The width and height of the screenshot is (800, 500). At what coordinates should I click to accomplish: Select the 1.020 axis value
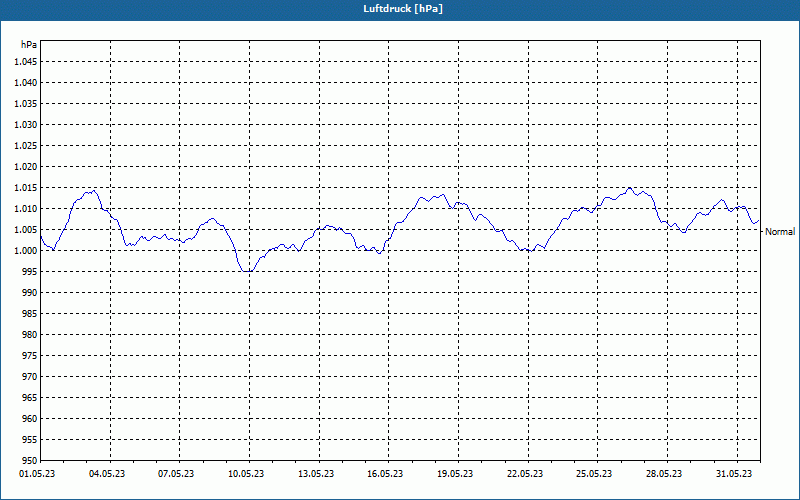click(25, 167)
